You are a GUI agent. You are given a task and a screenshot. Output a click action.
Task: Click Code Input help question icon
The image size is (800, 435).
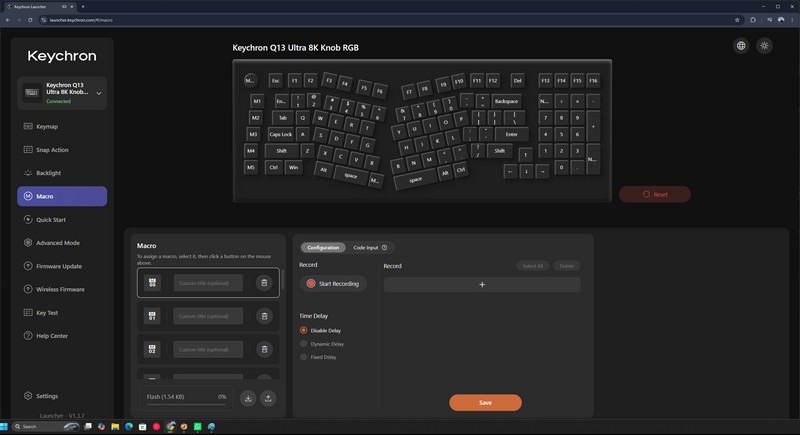tap(385, 247)
